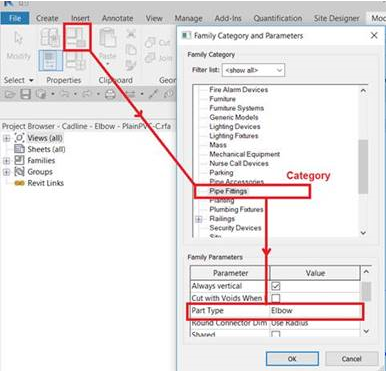Viewport: 387px width, 371px height.
Task: Select Security Devices category
Action: click(x=235, y=228)
